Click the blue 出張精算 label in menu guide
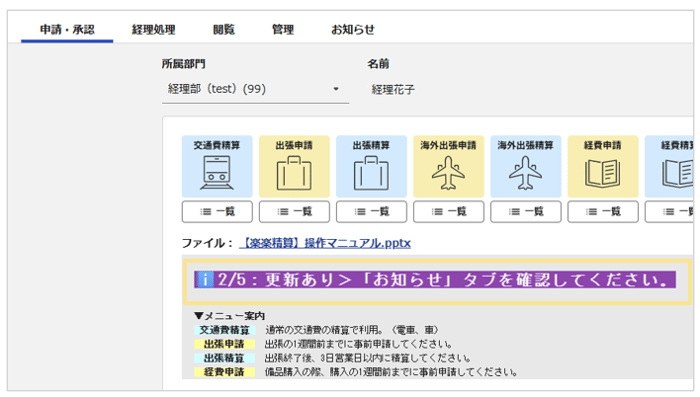 click(x=225, y=358)
